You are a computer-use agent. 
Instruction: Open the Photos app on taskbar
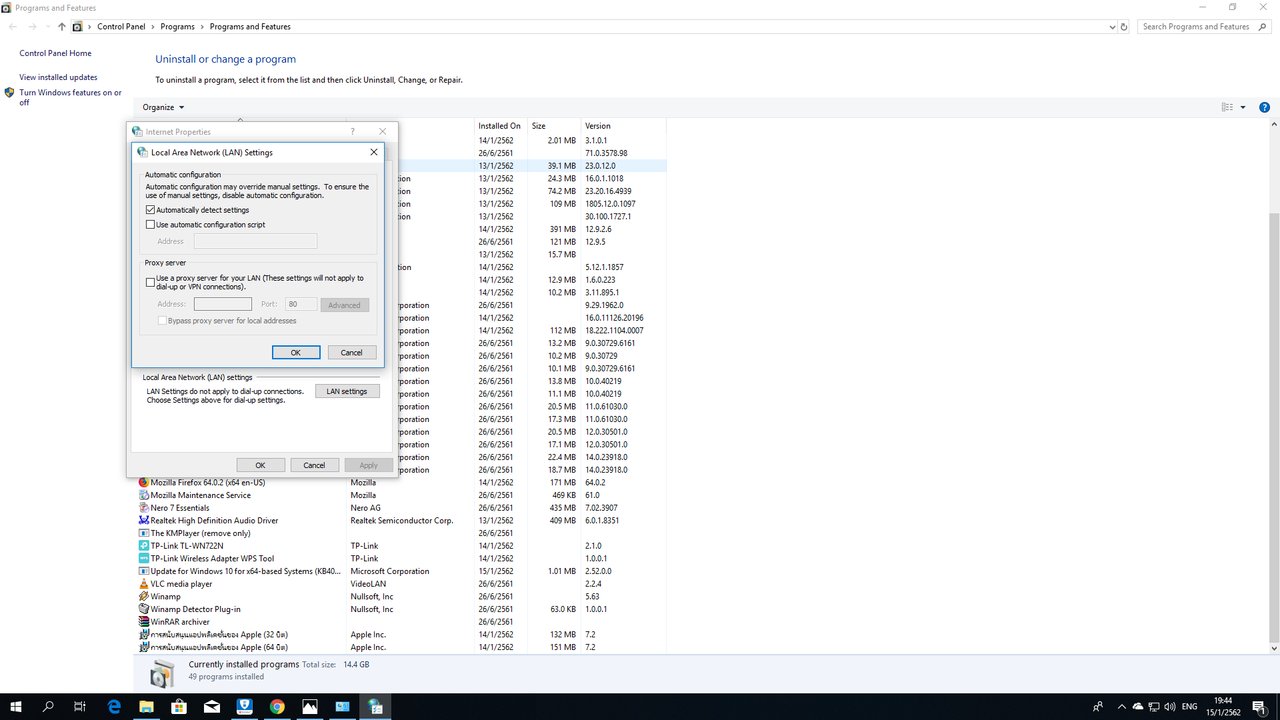pyautogui.click(x=310, y=707)
